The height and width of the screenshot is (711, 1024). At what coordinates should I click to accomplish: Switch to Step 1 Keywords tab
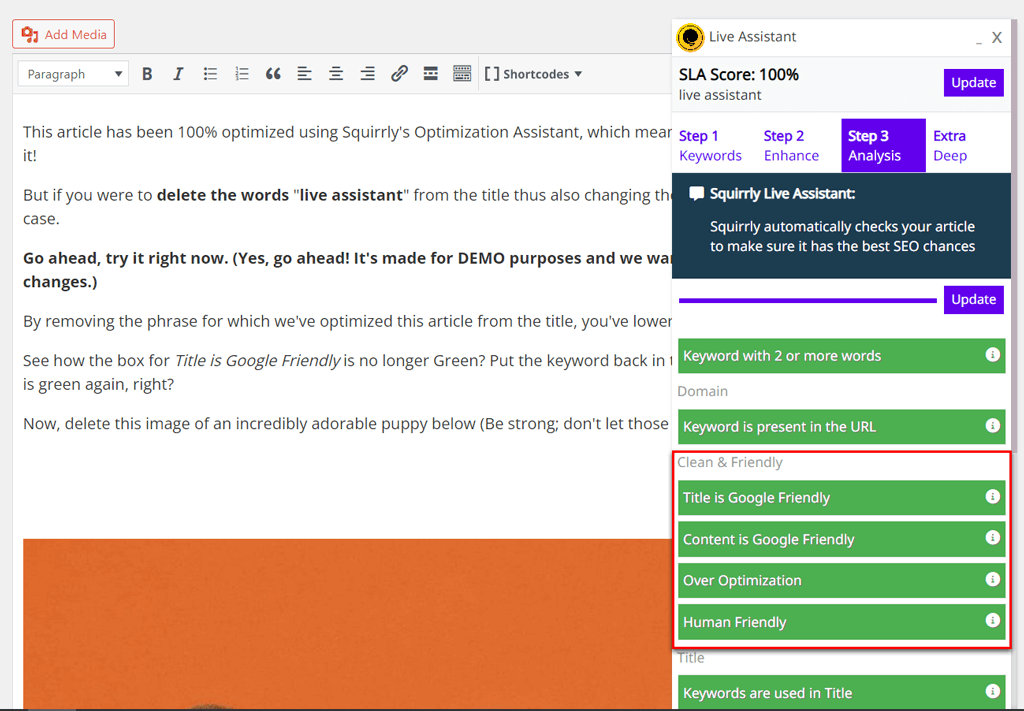point(711,146)
